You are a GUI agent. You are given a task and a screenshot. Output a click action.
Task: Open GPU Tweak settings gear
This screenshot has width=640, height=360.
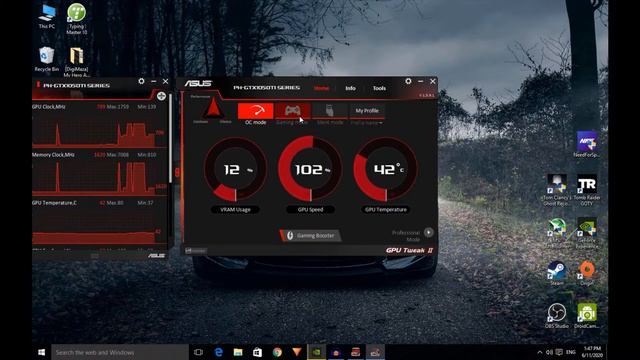coord(408,81)
